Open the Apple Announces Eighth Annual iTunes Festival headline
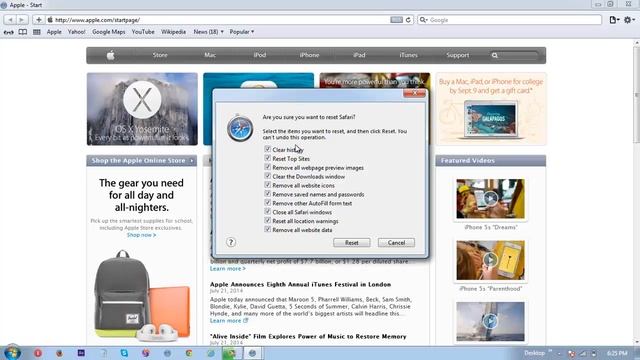The width and height of the screenshot is (640, 360). tap(300, 284)
